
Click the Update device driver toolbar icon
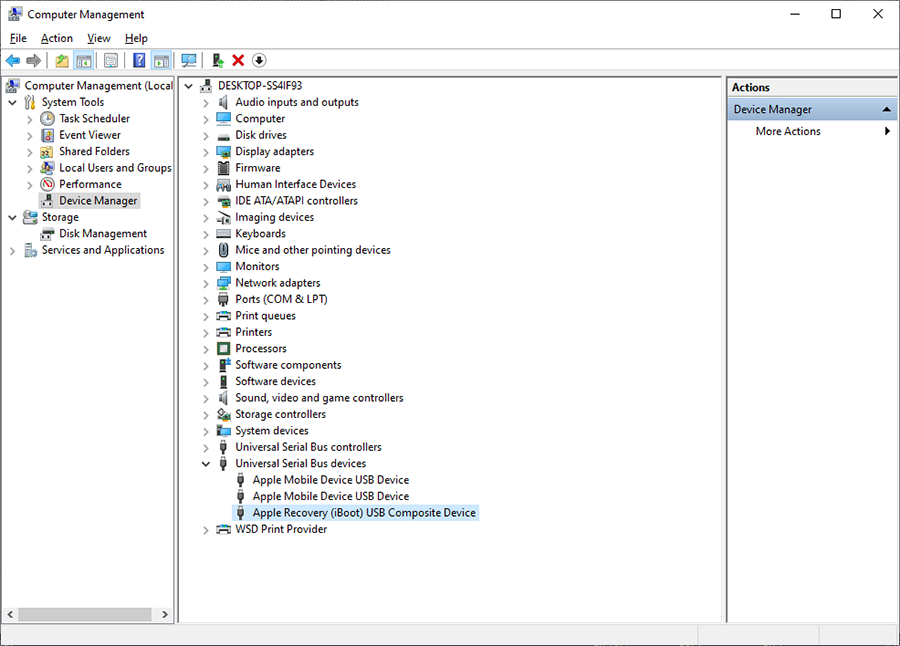pos(218,61)
